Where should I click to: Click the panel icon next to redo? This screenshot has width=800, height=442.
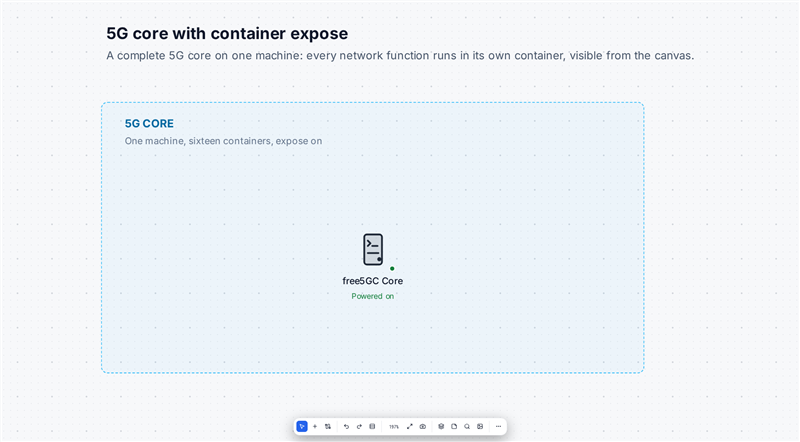(372, 426)
